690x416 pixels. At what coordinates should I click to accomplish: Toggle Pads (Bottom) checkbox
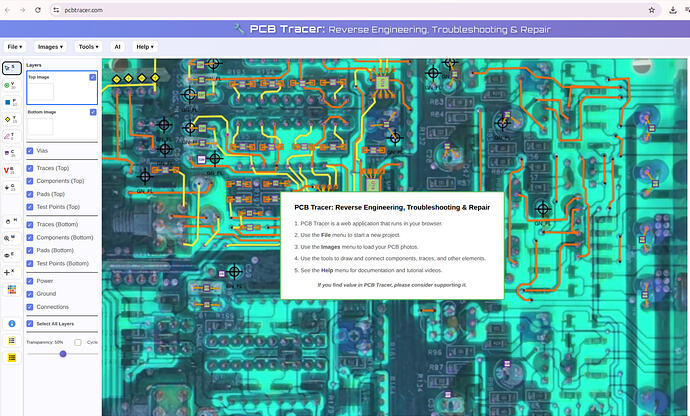click(x=30, y=250)
